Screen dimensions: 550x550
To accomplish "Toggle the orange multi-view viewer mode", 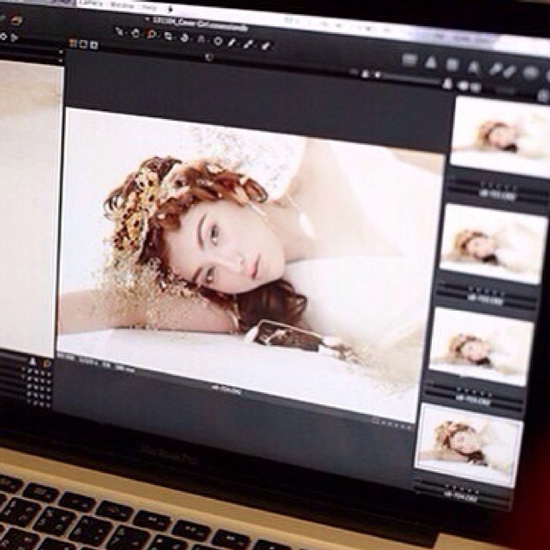I will [x=73, y=43].
